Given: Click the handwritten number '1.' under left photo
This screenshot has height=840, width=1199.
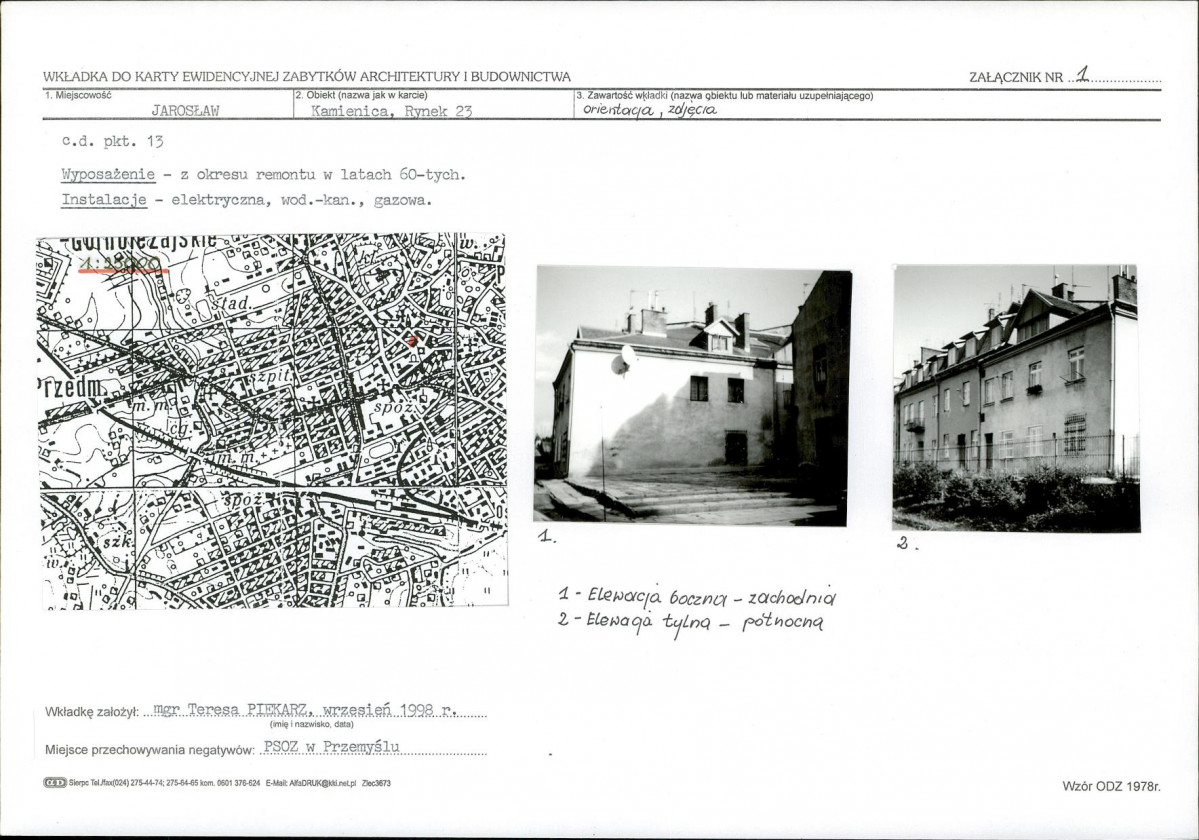Looking at the screenshot, I should pos(547,537).
